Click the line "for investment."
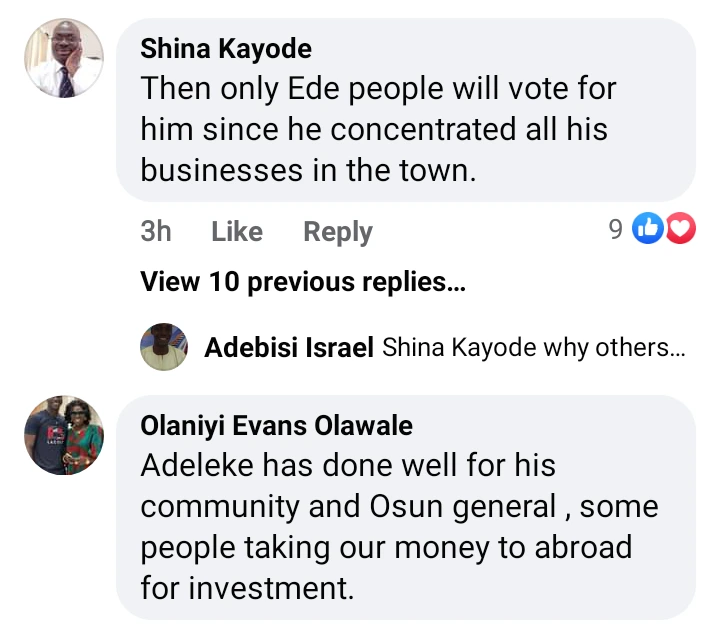 coord(247,588)
